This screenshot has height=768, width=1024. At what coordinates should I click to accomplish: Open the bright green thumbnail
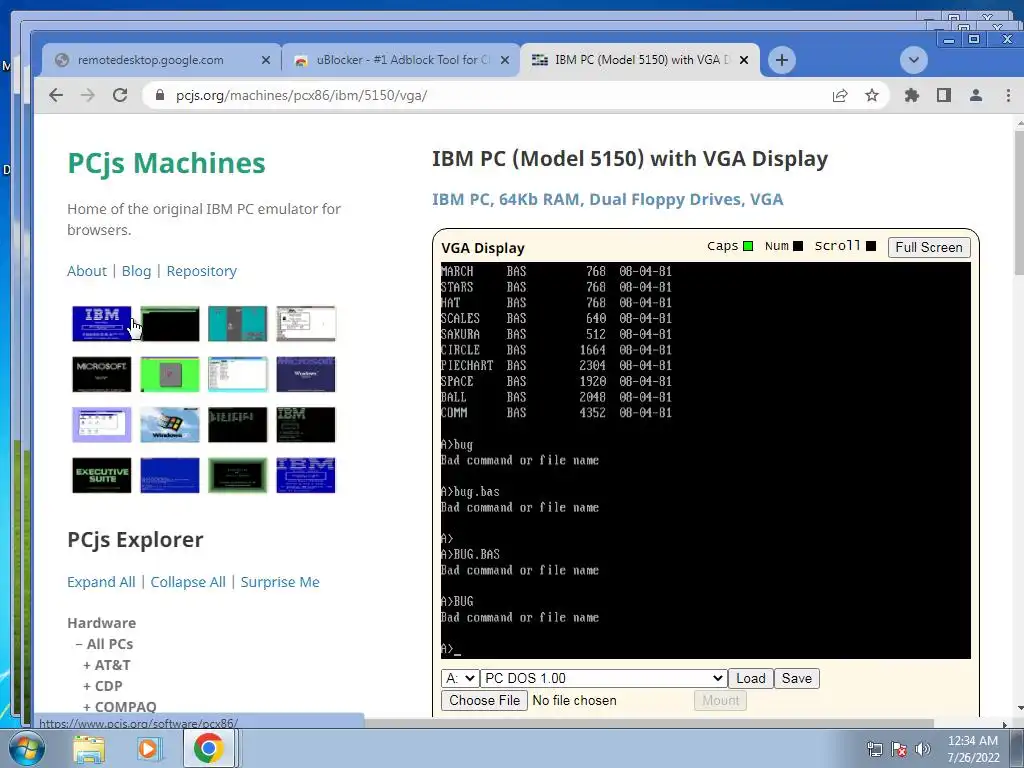(170, 374)
